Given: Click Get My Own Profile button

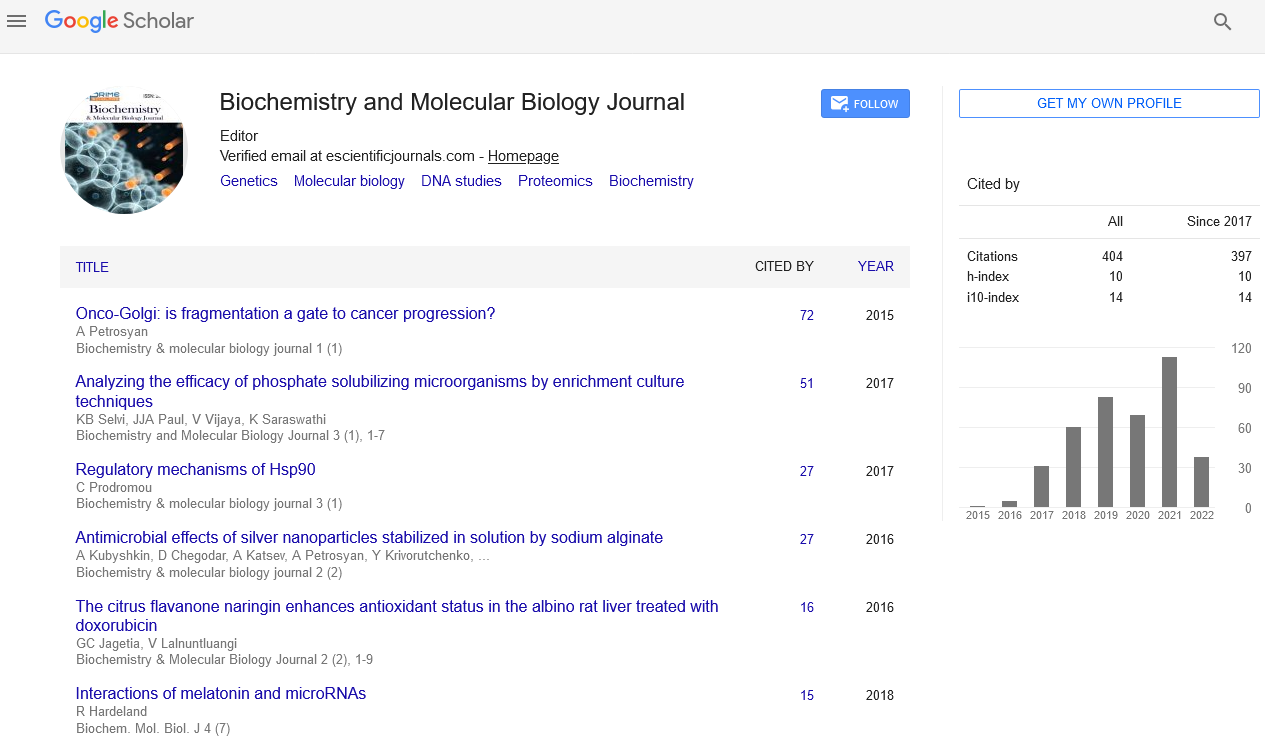Looking at the screenshot, I should click(x=1108, y=104).
